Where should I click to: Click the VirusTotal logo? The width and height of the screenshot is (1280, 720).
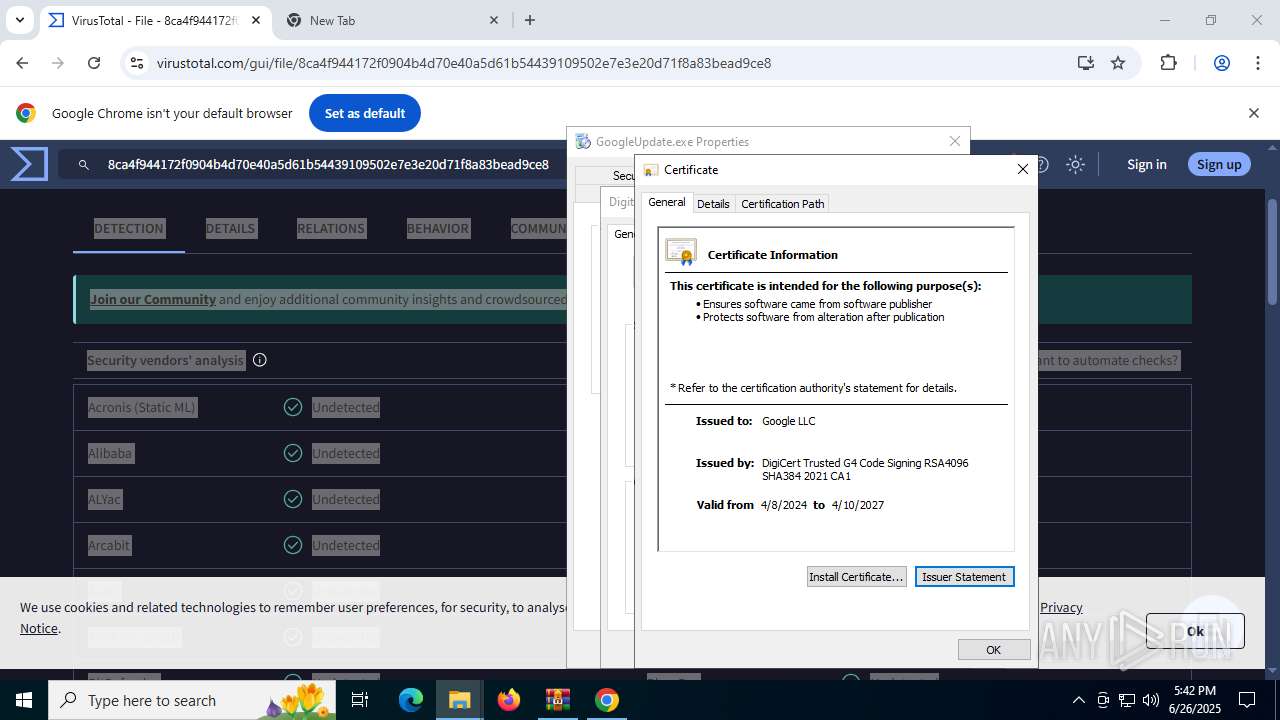pos(29,164)
